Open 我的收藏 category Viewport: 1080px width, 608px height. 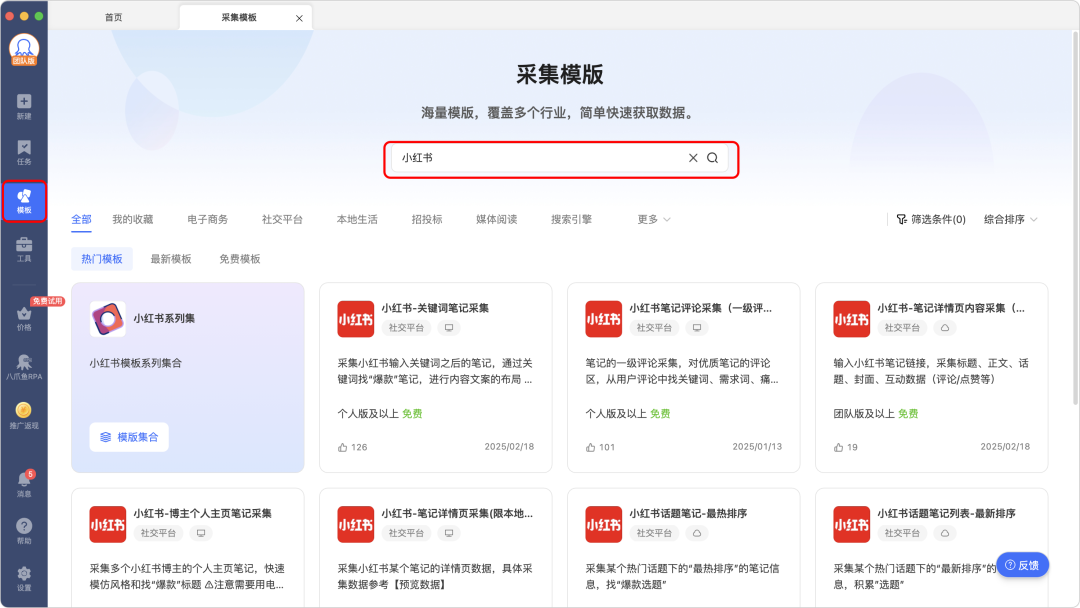pos(132,220)
